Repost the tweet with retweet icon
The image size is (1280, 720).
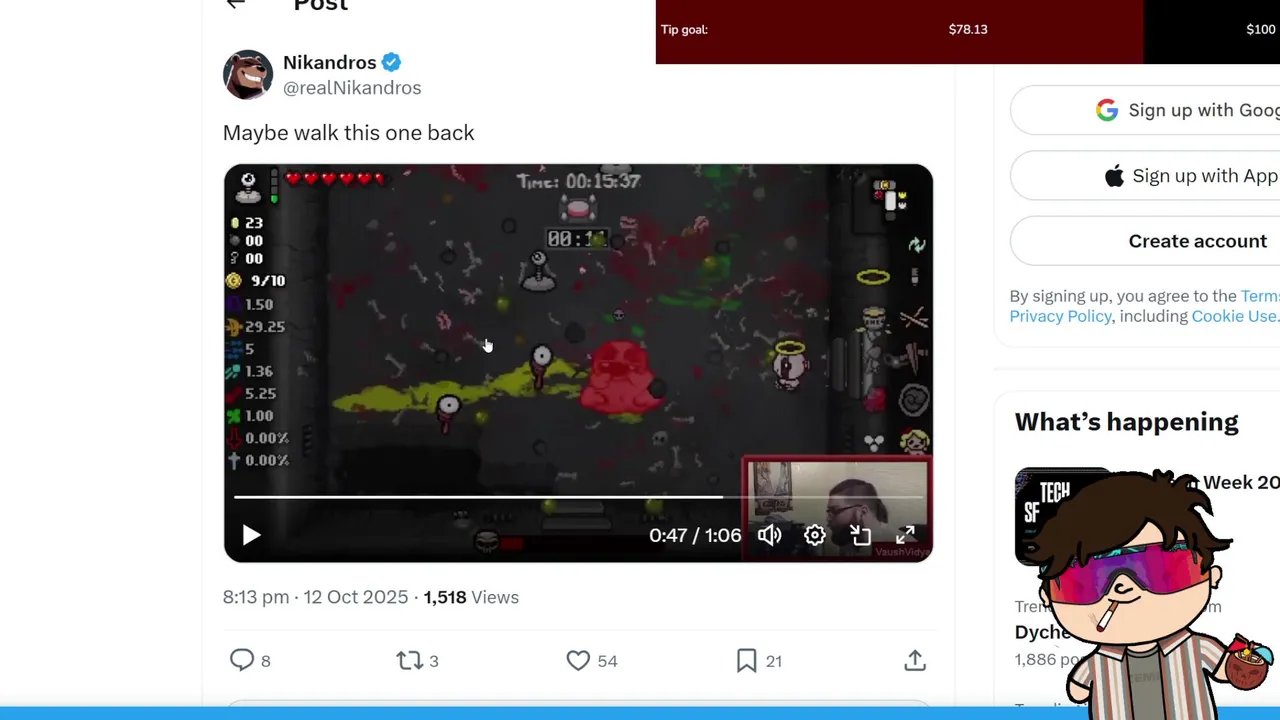point(409,660)
